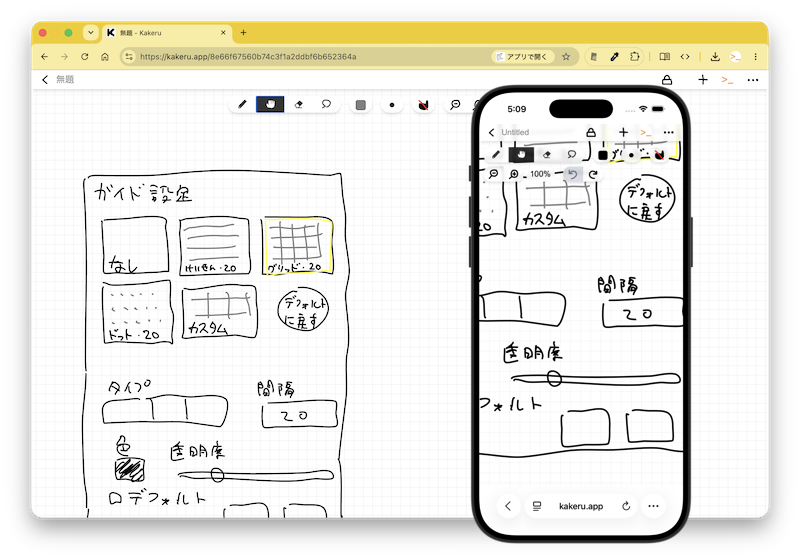Click the browser profile avatar icon
The height and width of the screenshot is (559, 800).
pos(735,57)
